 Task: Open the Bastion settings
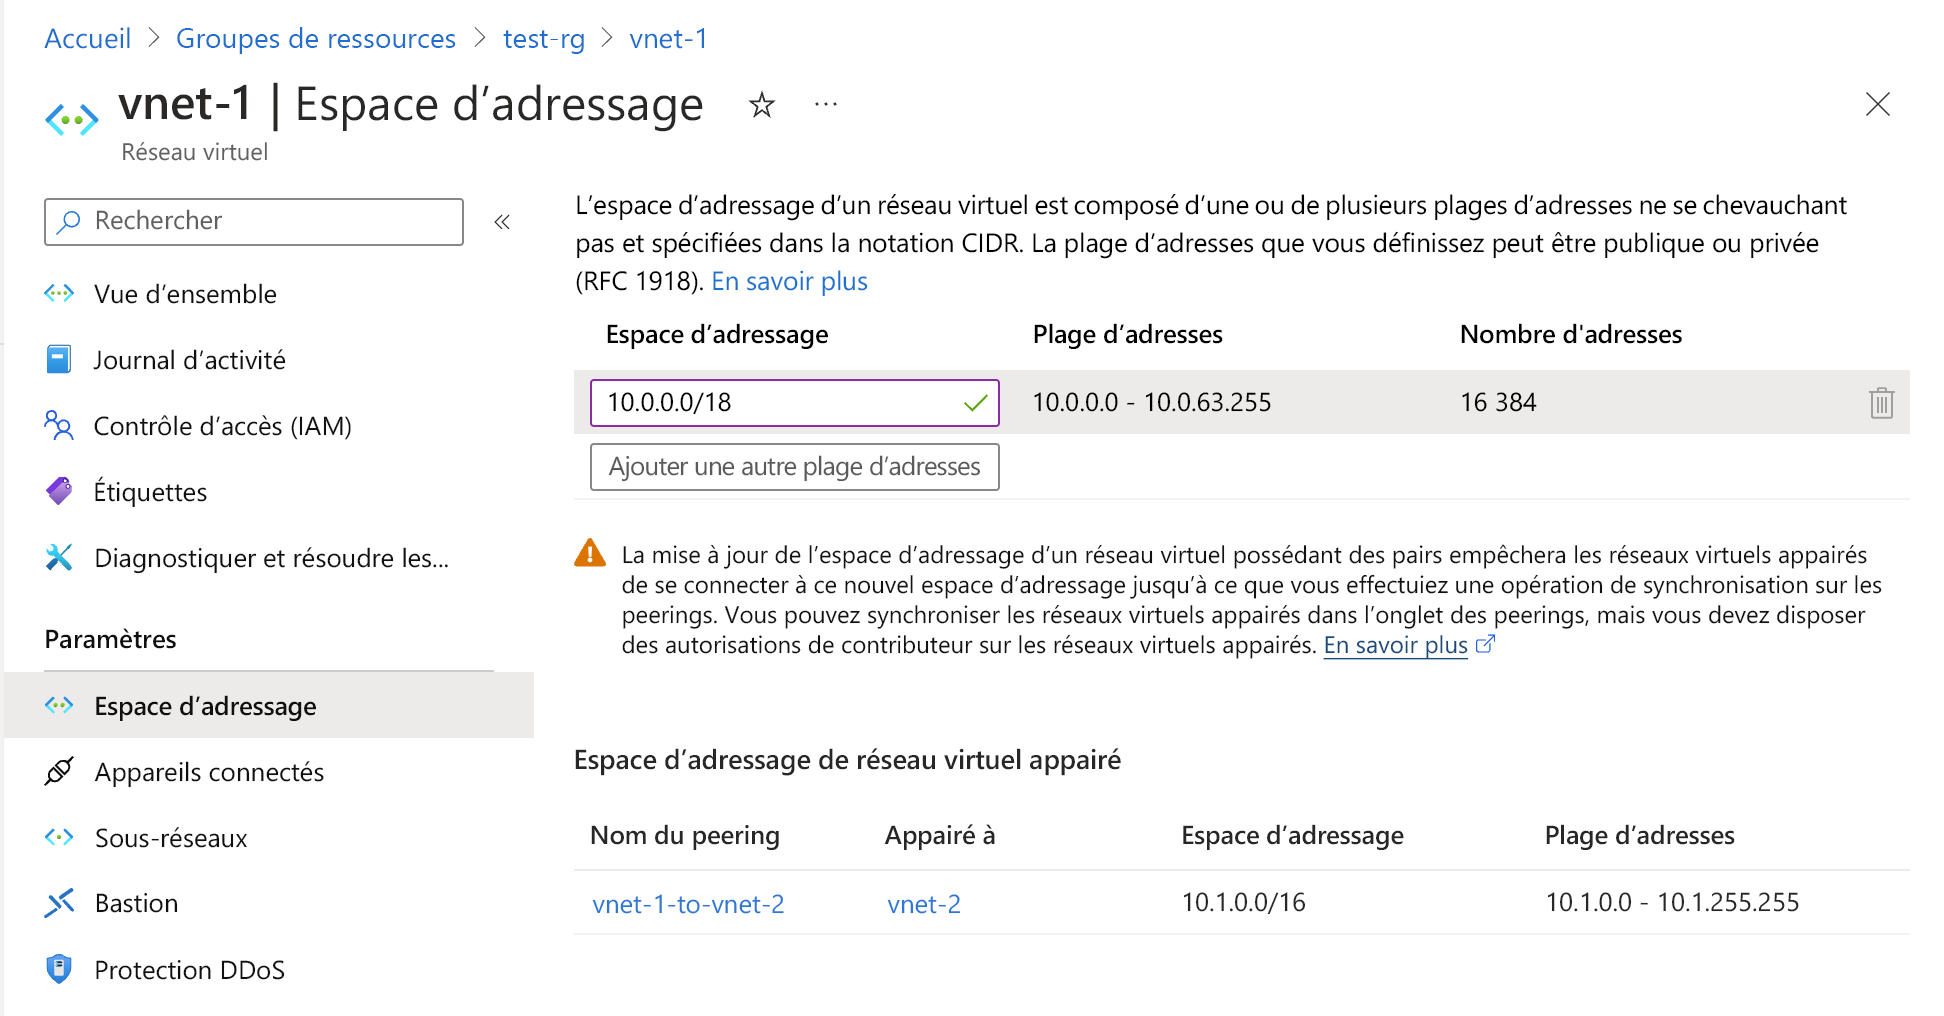pyautogui.click(x=136, y=903)
